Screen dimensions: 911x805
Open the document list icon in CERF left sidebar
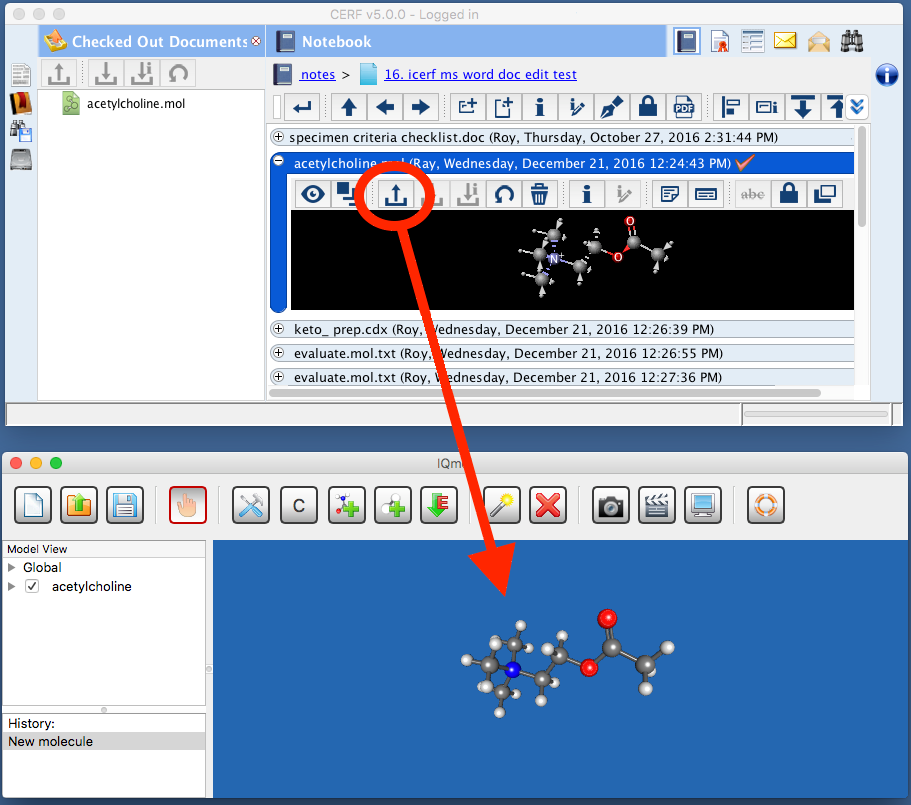[21, 75]
